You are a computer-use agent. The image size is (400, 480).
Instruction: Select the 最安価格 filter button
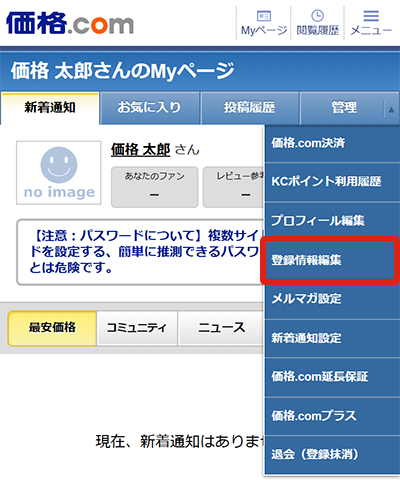pyautogui.click(x=52, y=328)
